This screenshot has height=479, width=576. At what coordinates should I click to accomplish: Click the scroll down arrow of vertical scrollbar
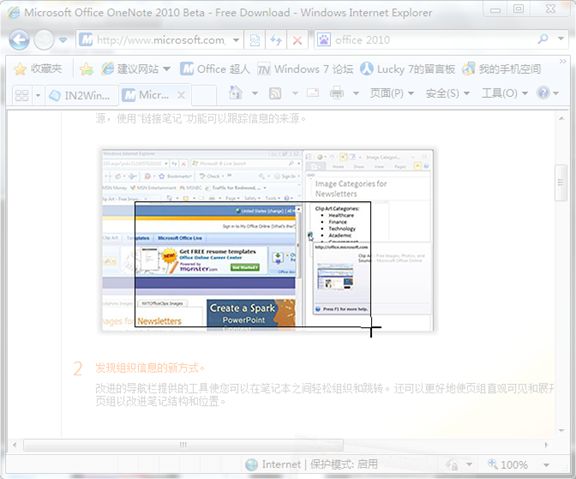(561, 431)
